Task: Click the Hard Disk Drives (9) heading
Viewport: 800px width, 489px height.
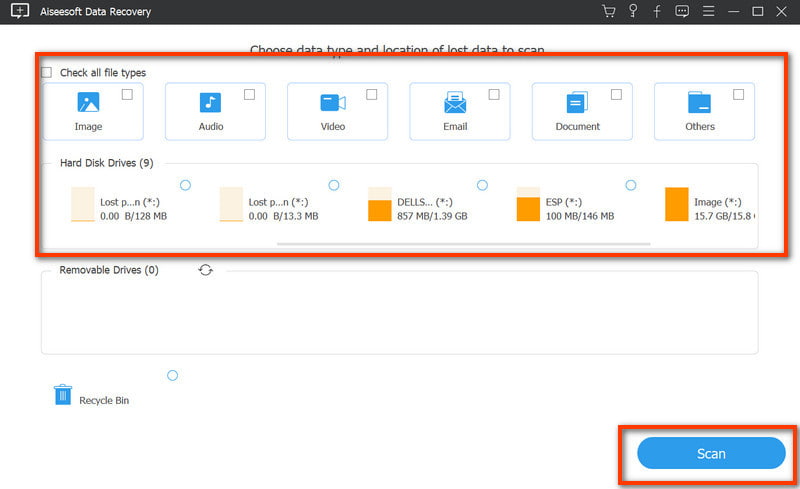Action: click(x=107, y=163)
